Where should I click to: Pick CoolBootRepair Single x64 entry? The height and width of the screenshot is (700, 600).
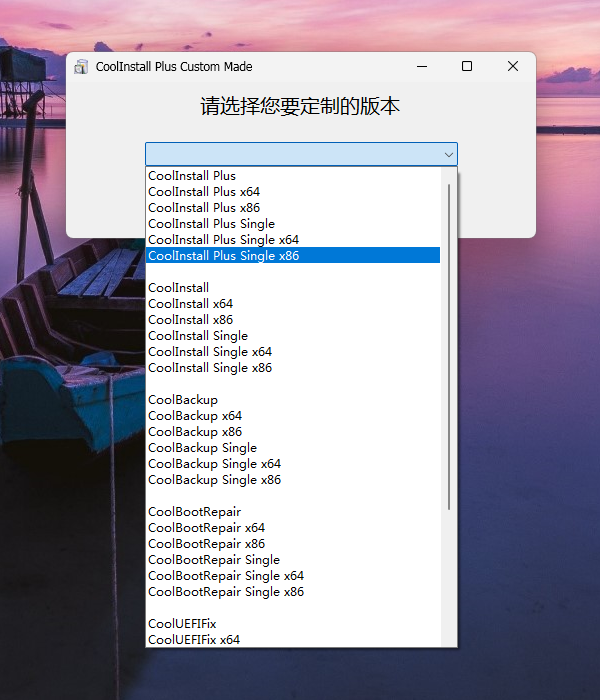pyautogui.click(x=226, y=576)
